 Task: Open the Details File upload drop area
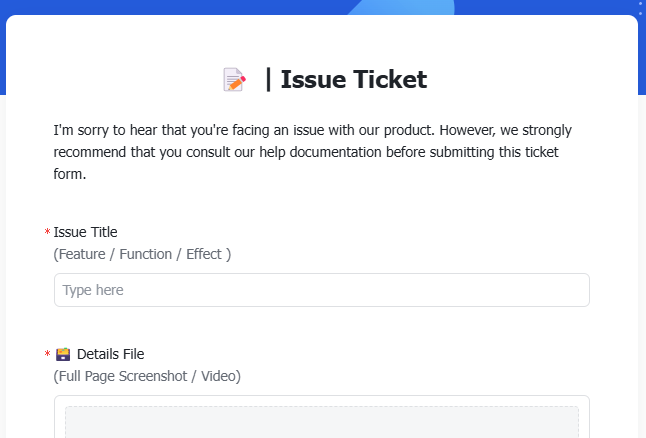321,420
